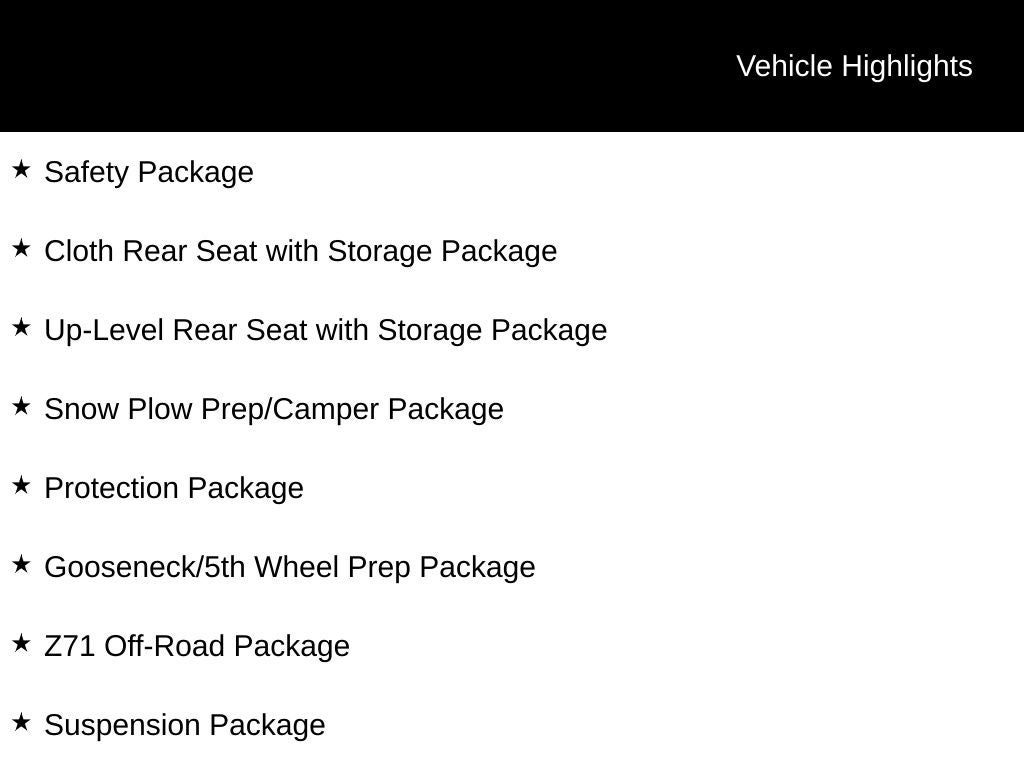Click the star beside Safety Package

point(22,169)
